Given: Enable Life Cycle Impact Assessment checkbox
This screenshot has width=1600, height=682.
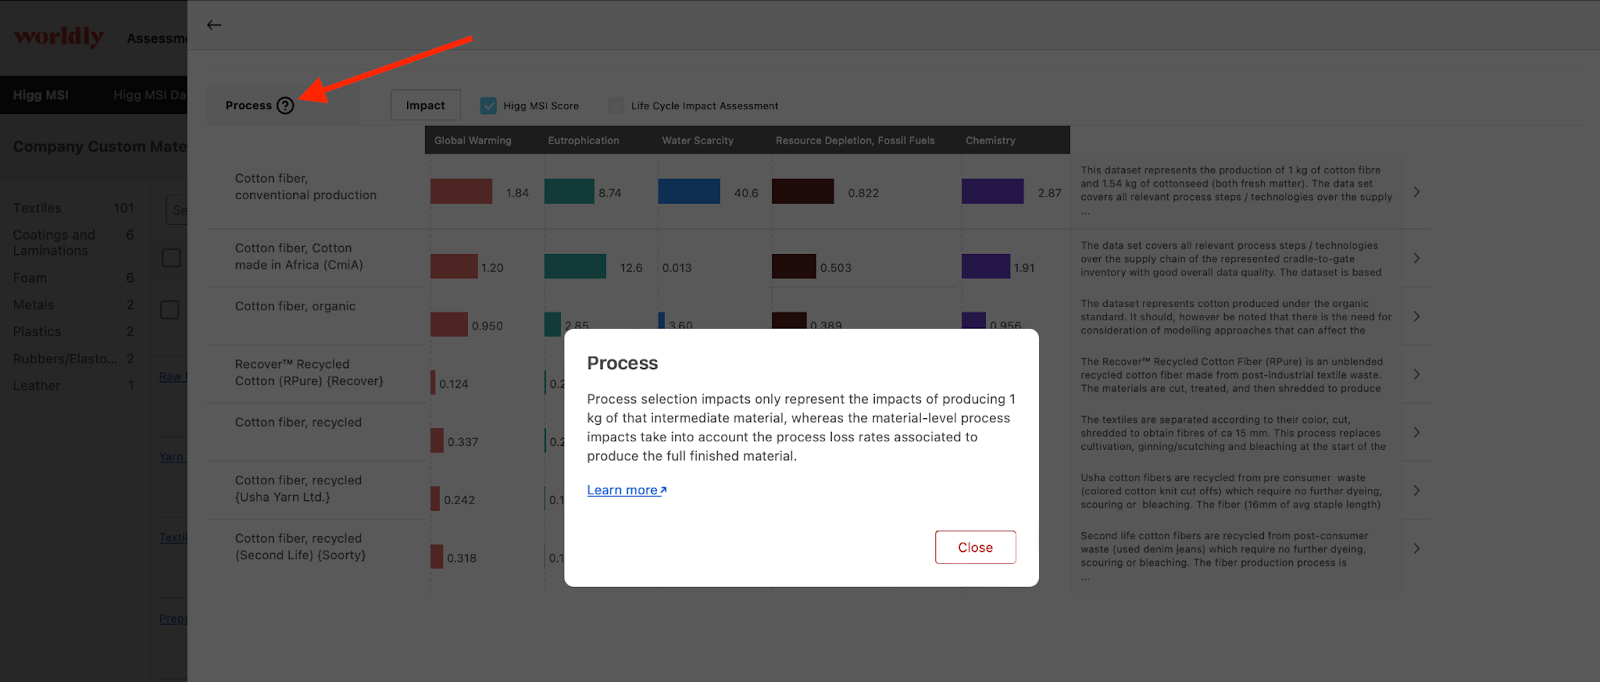Looking at the screenshot, I should pyautogui.click(x=616, y=105).
